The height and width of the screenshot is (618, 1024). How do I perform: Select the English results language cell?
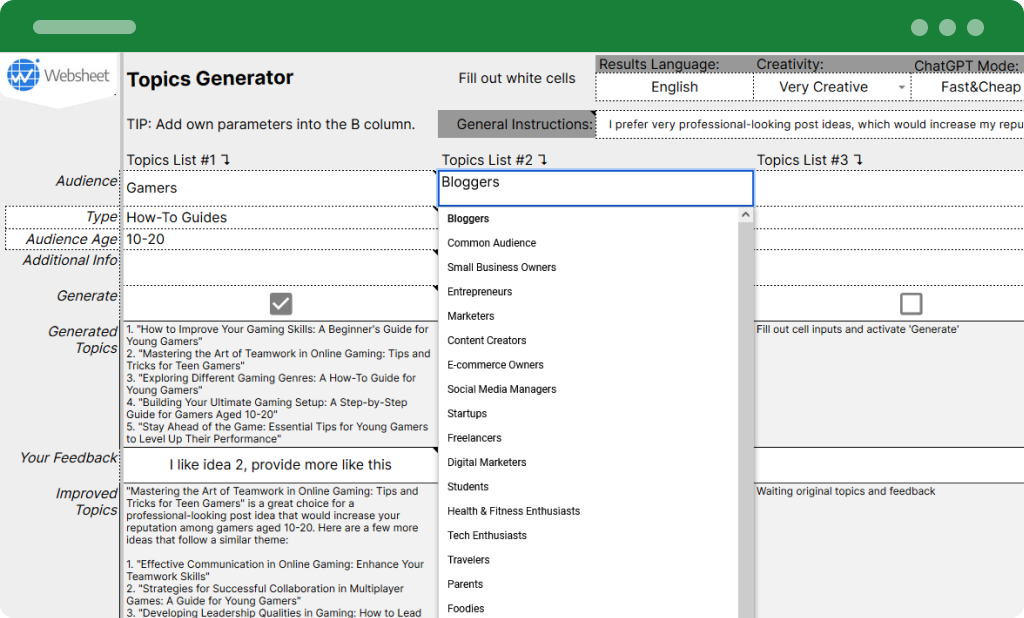675,88
